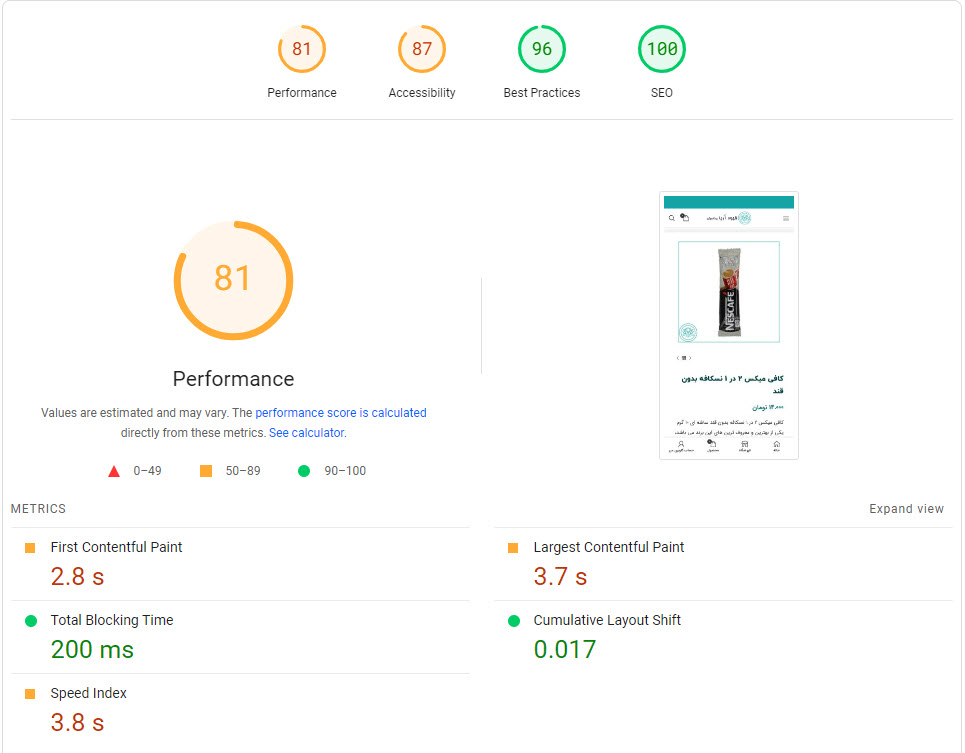The width and height of the screenshot is (965, 753).
Task: Click the orange square beside Largest Contentful Paint
Action: (x=513, y=548)
